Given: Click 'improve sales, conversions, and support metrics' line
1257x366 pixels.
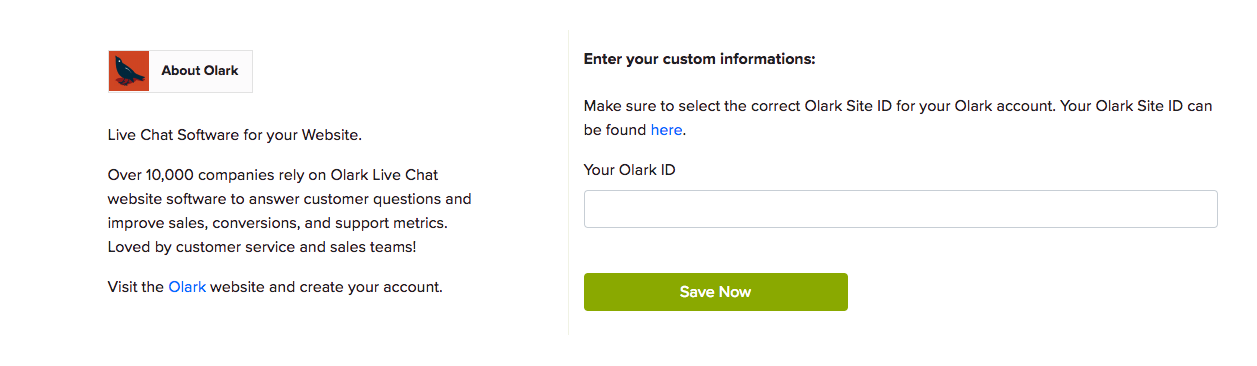Looking at the screenshot, I should [x=278, y=223].
